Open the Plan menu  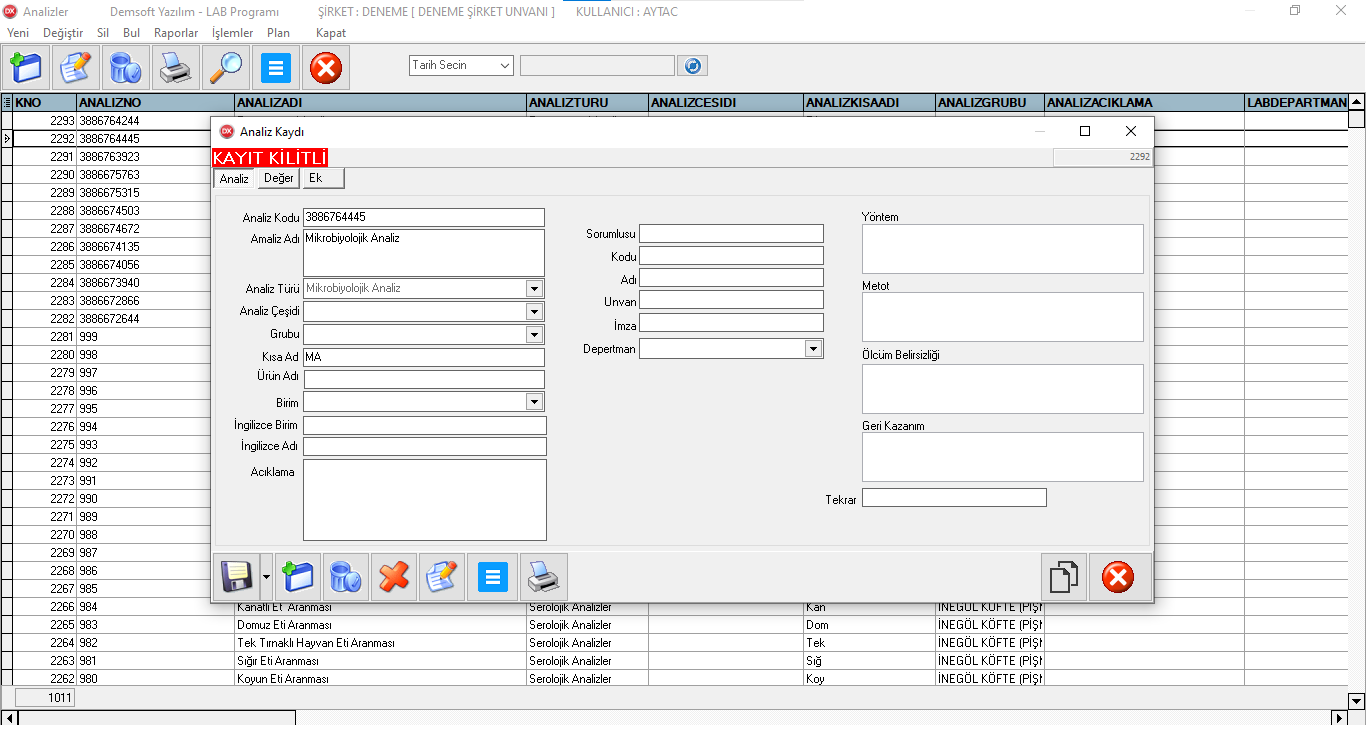point(278,33)
